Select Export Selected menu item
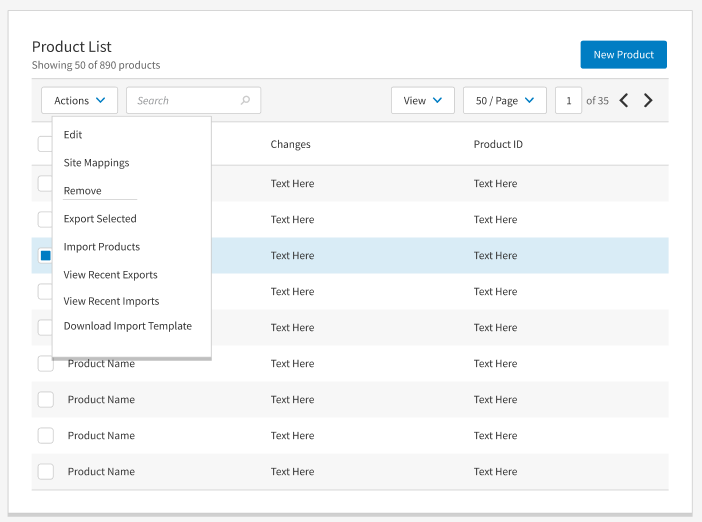 pos(100,219)
